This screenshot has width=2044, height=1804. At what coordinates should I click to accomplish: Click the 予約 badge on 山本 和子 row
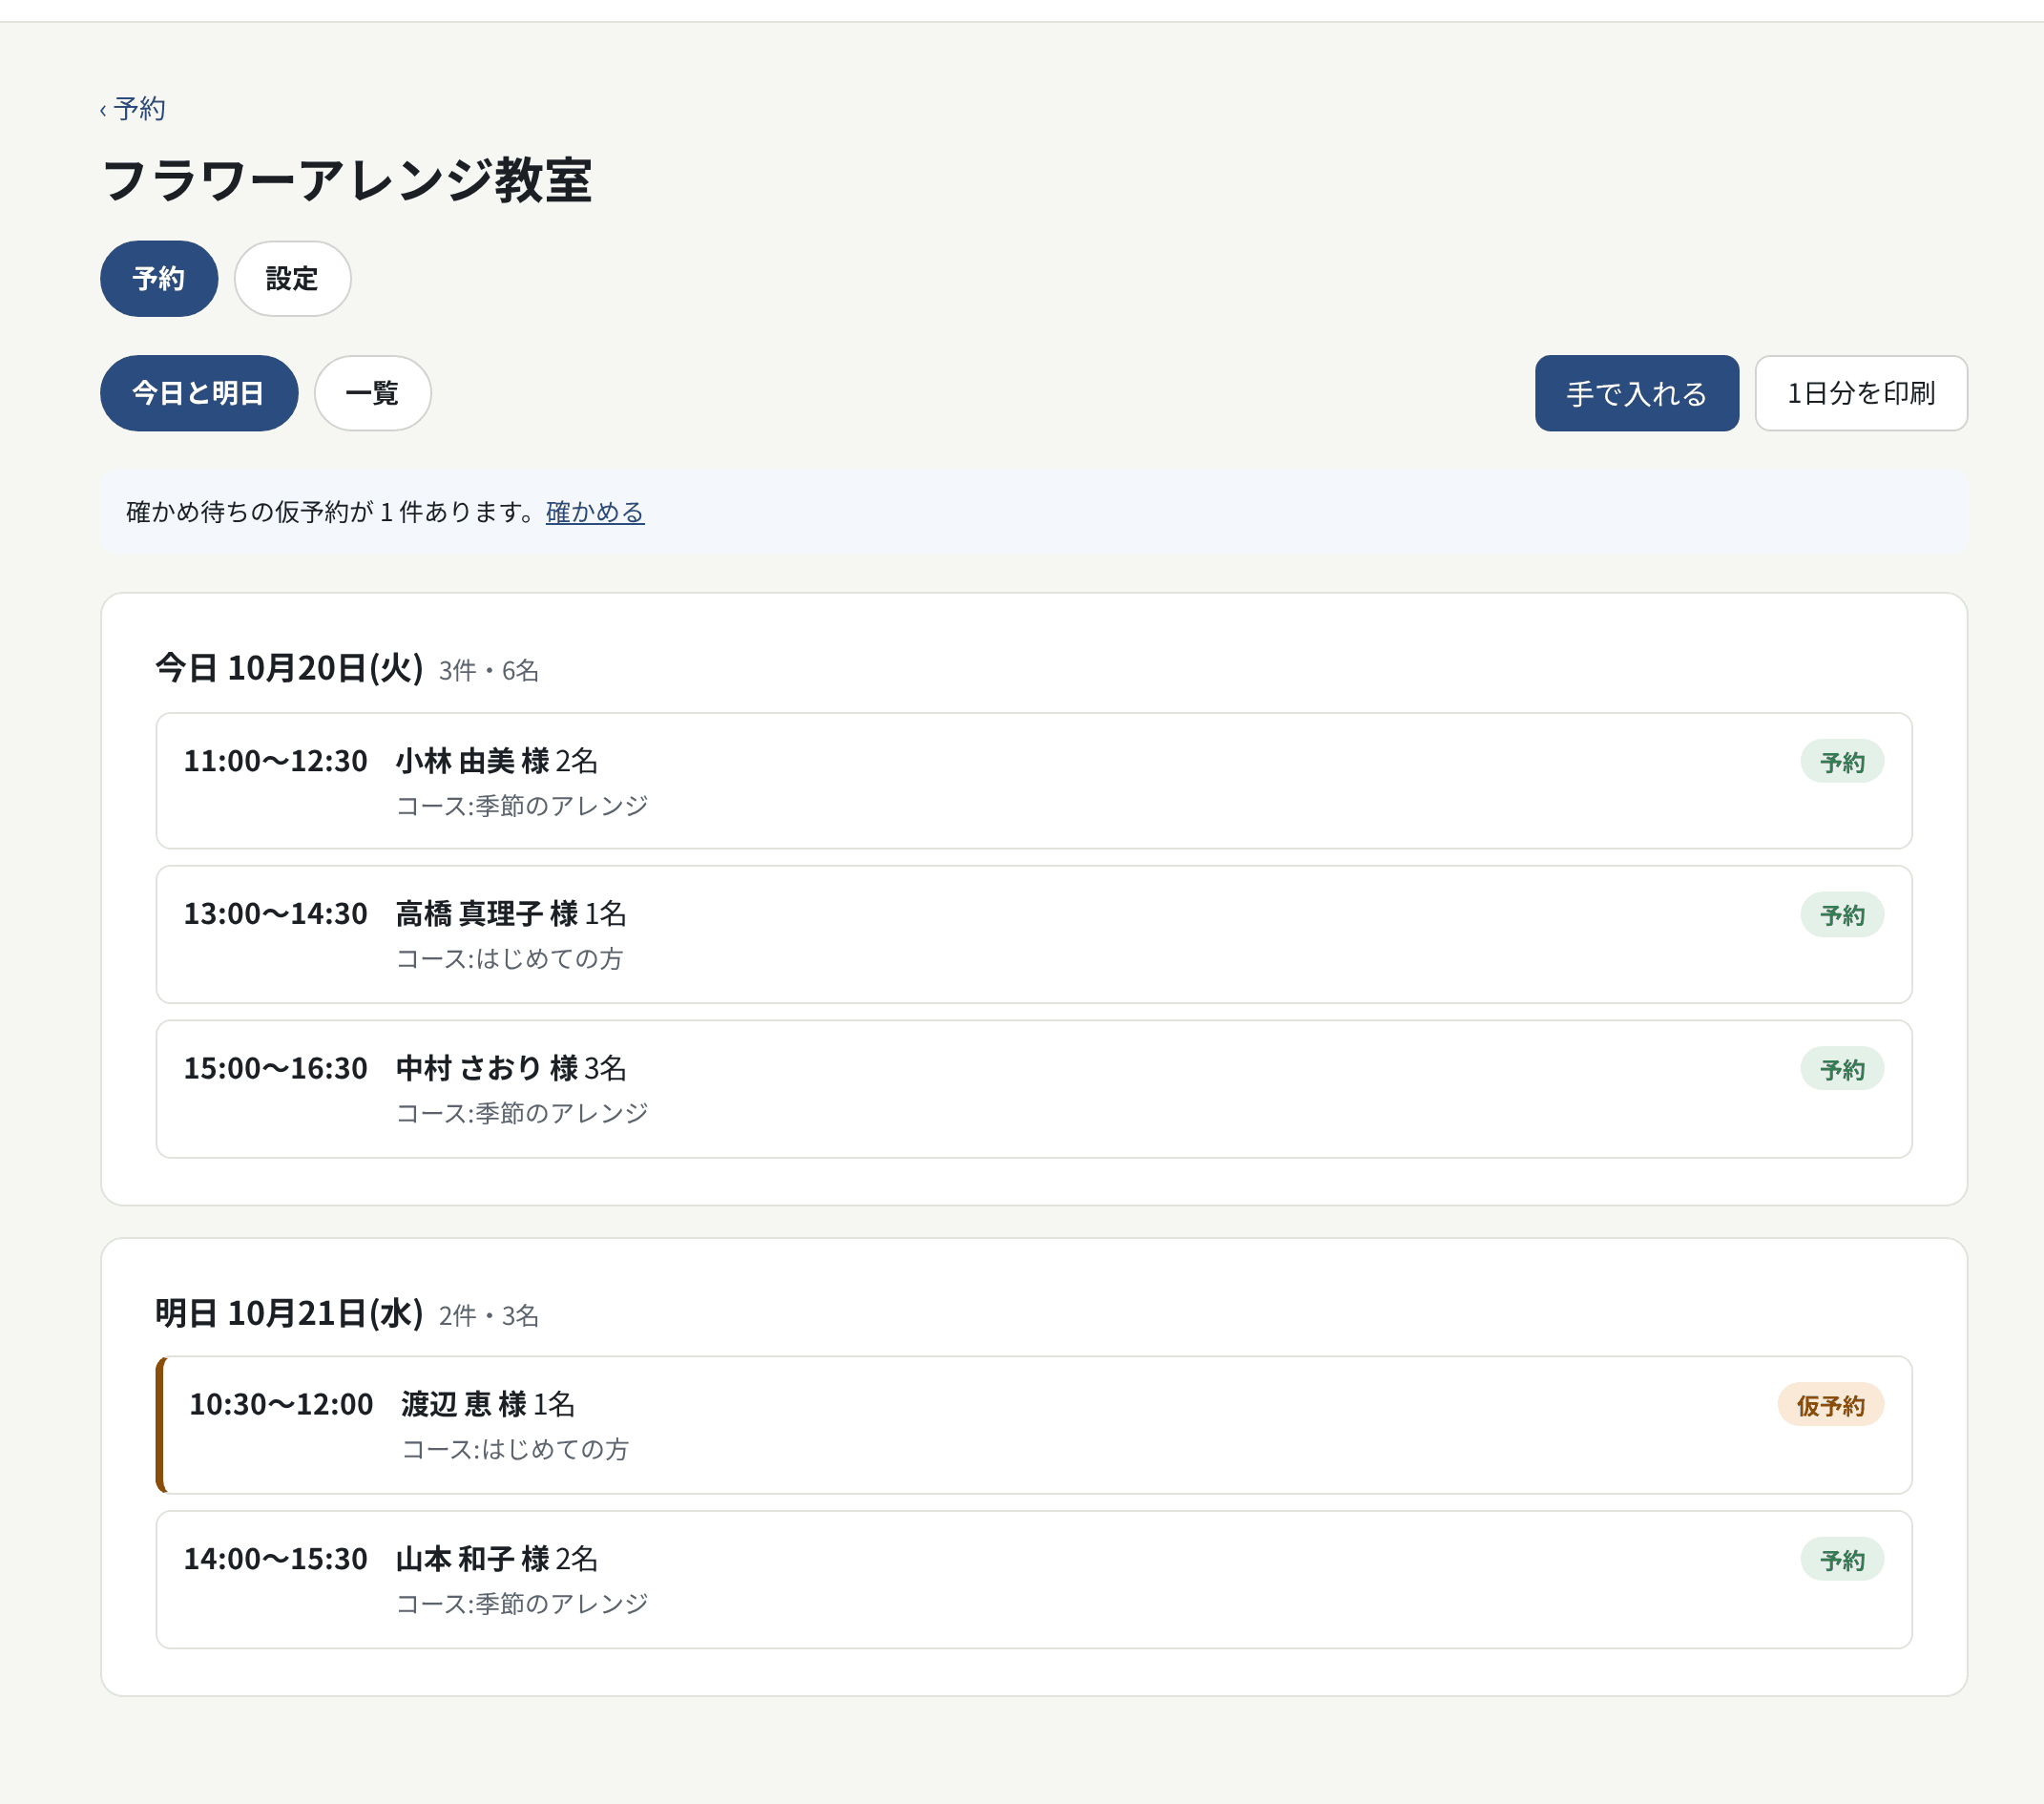pyautogui.click(x=1841, y=1560)
